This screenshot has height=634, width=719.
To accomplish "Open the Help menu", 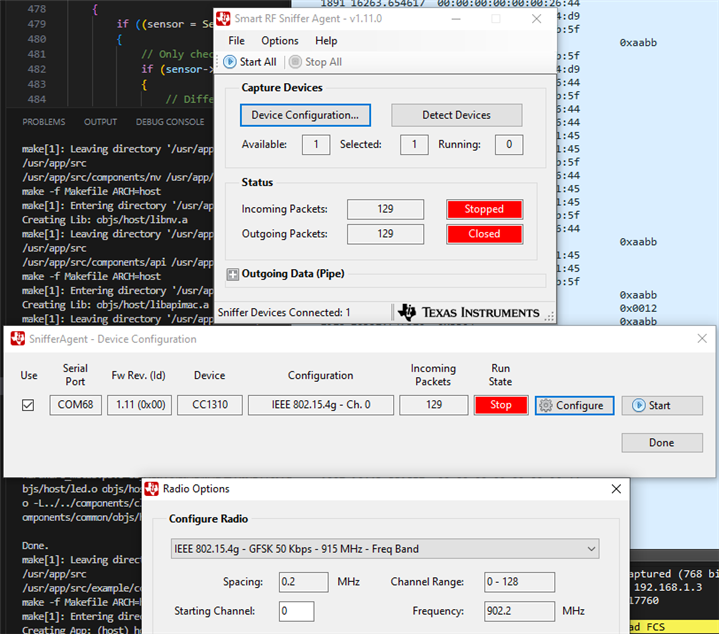I will [326, 41].
